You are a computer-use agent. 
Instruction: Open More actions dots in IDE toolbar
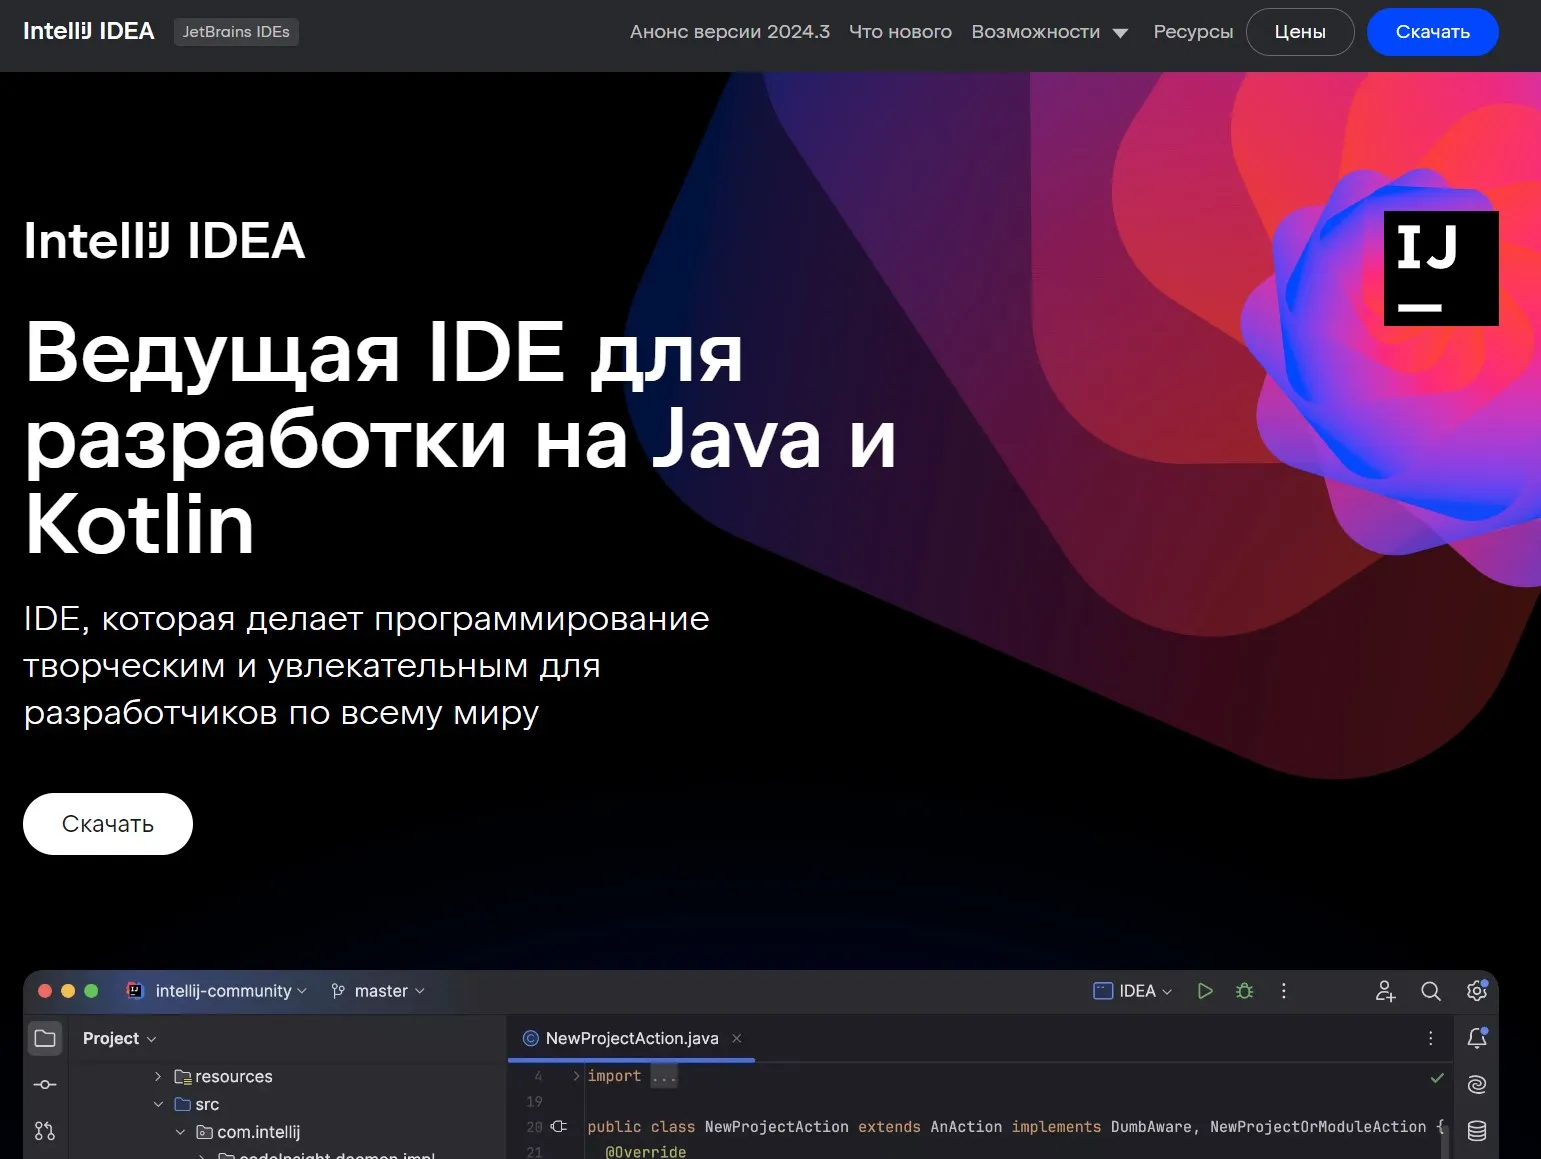(x=1284, y=991)
